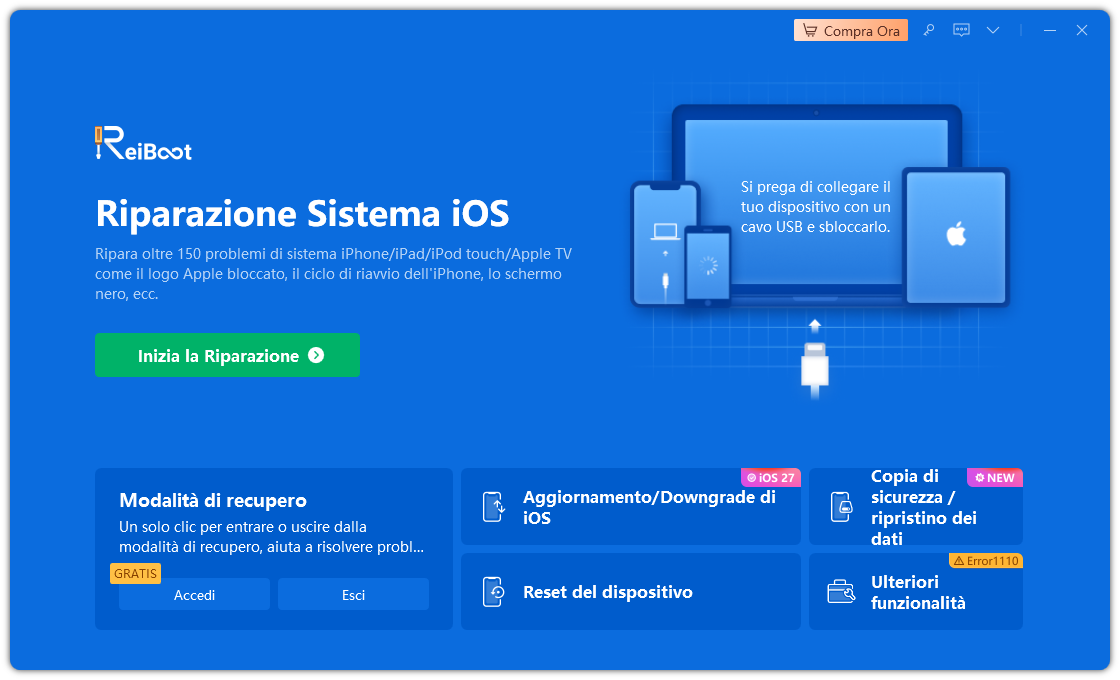Click the iPhone illustration with cable icon

pyautogui.click(x=665, y=244)
